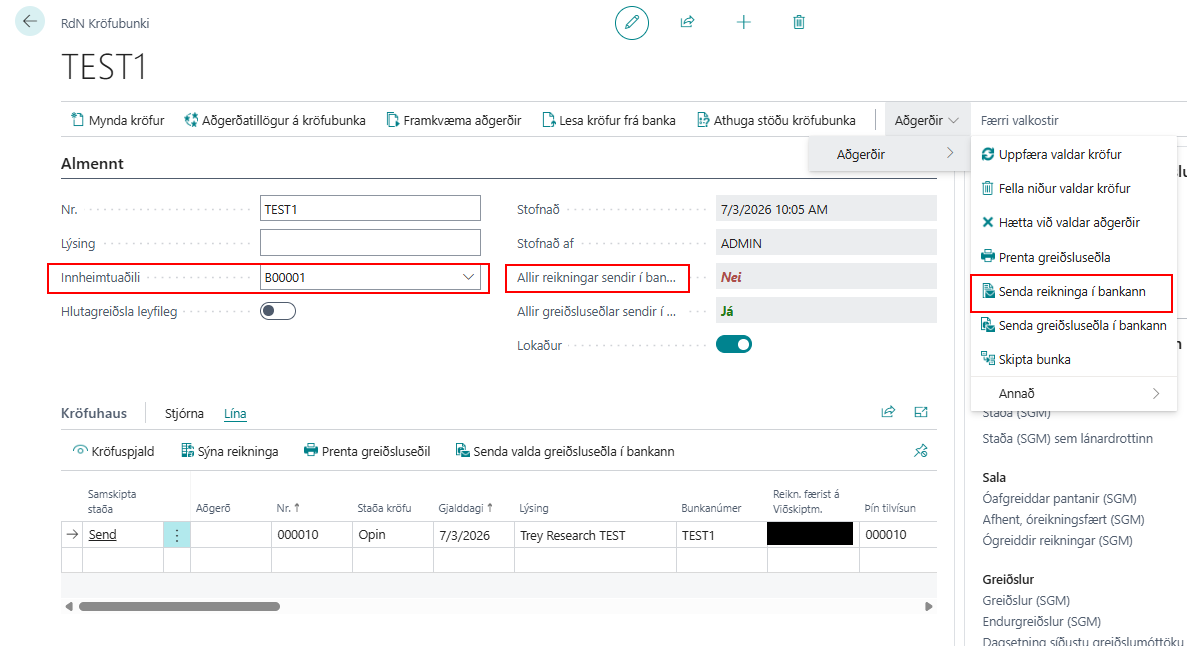
Task: Click the plus icon to create new
Action: (743, 22)
